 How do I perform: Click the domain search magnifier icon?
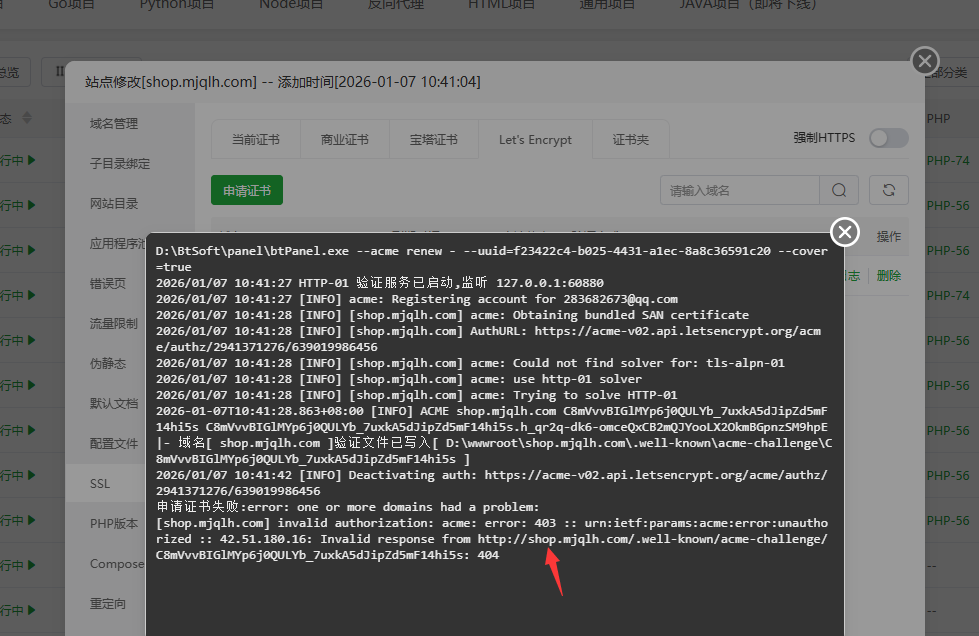(x=839, y=190)
